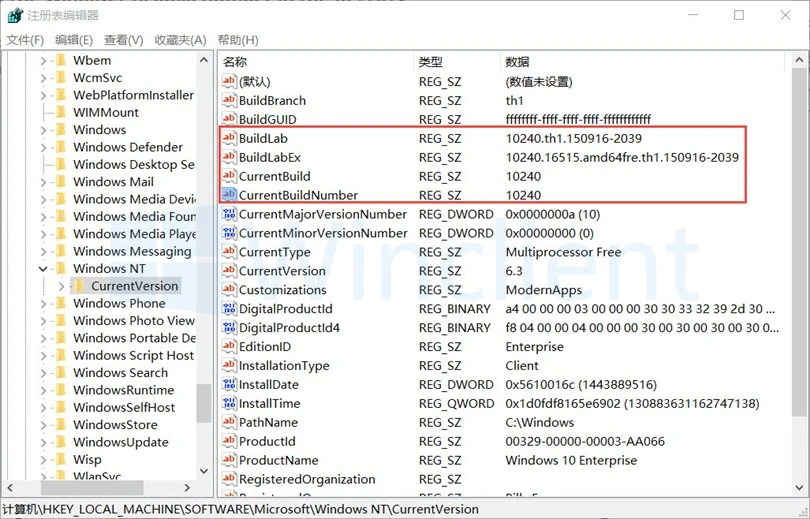Select the EditionID registry value
Screen dimensions: 810x519
(265, 347)
